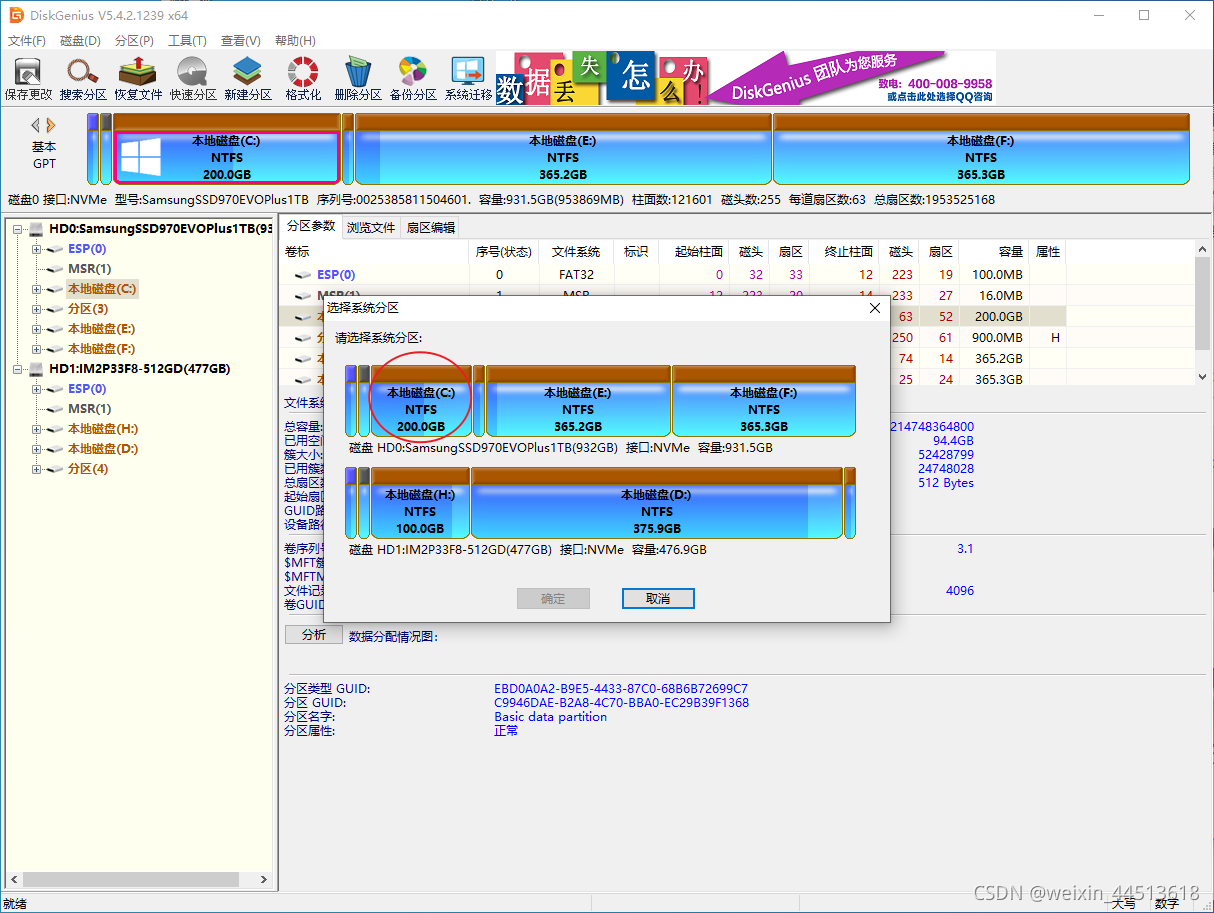Click the 确定 confirm button in dialog
The height and width of the screenshot is (913, 1214).
point(553,598)
